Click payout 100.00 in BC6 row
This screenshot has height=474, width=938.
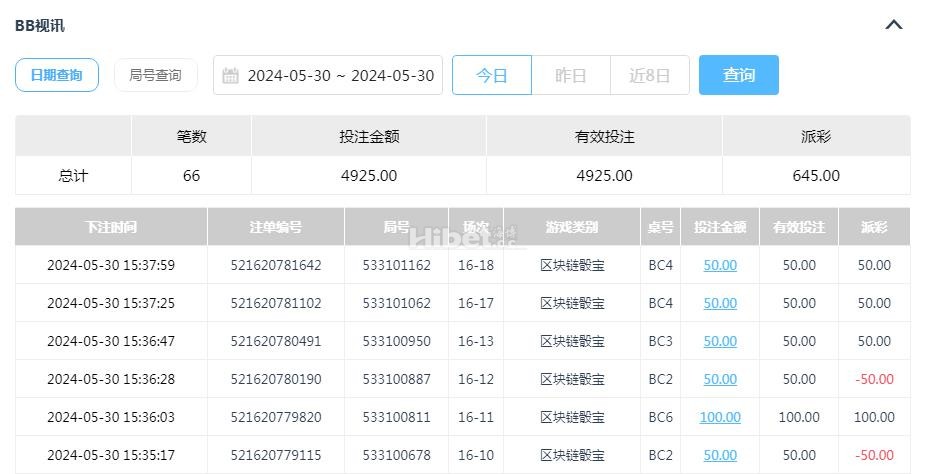(874, 417)
